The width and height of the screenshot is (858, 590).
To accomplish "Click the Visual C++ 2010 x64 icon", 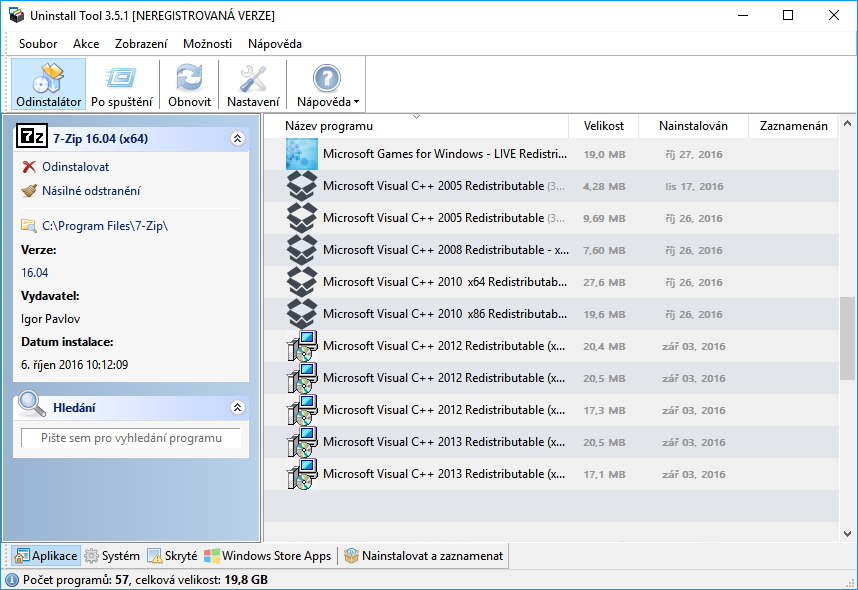I will tap(302, 282).
